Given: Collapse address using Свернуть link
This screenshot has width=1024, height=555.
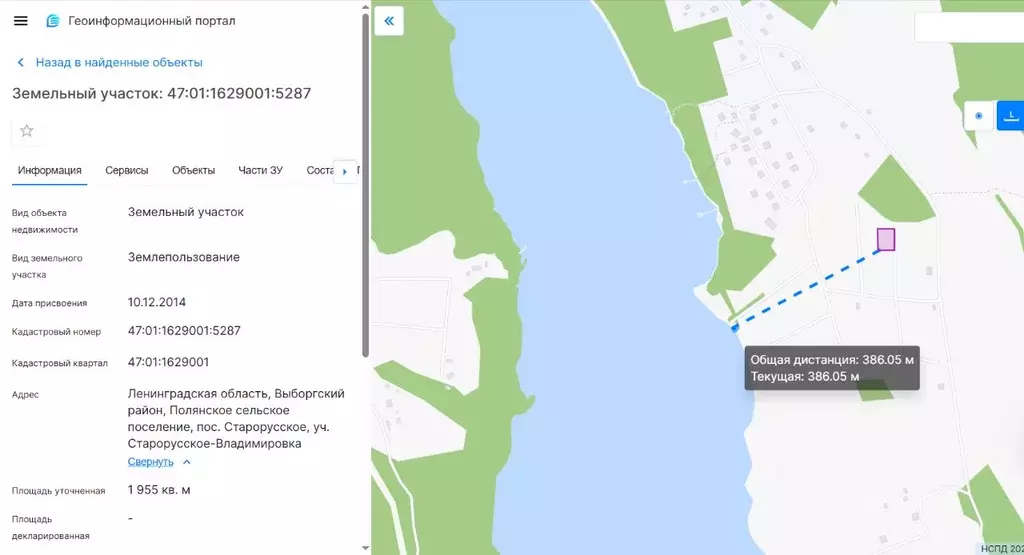Looking at the screenshot, I should tap(150, 462).
